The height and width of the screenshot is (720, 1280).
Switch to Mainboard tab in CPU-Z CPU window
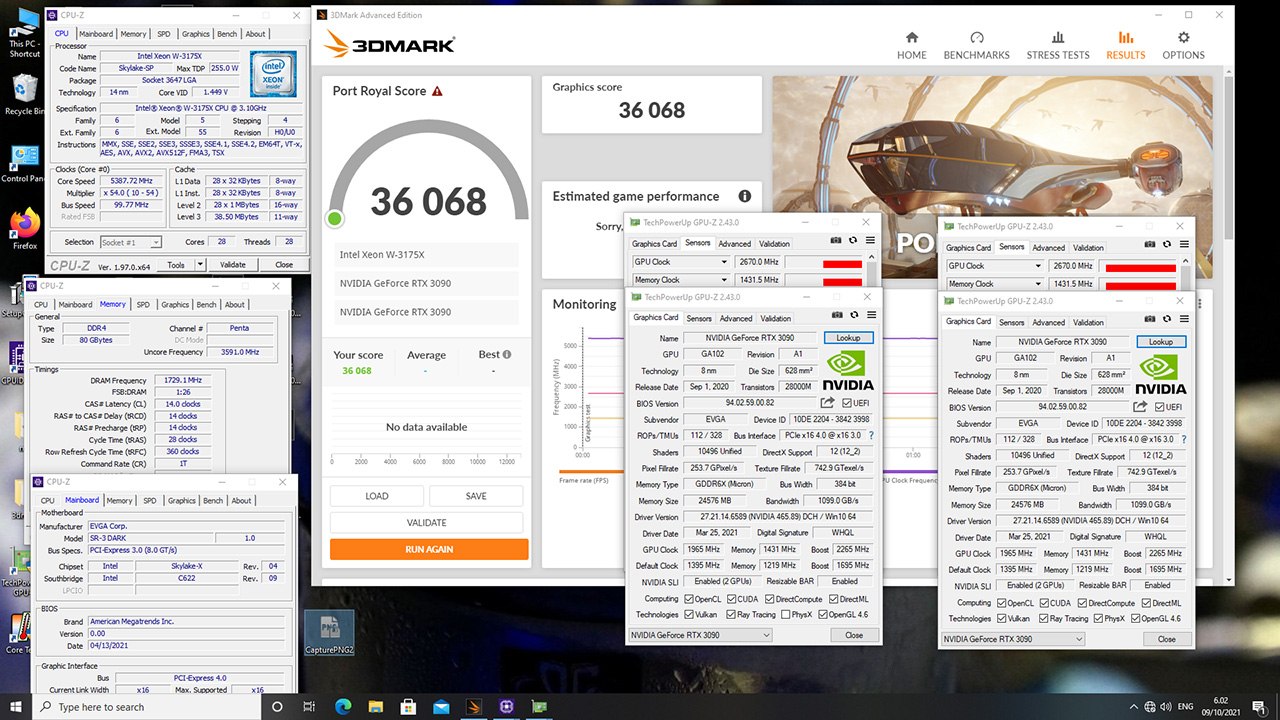(96, 34)
